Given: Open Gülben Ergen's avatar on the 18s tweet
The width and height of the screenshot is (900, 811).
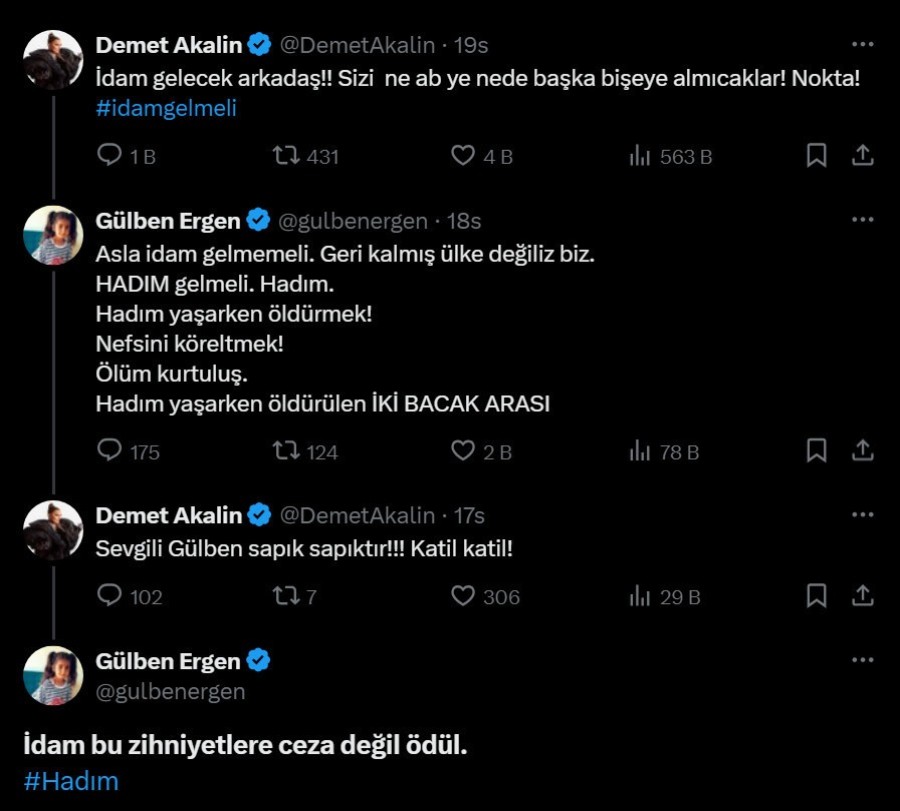Looking at the screenshot, I should click(x=53, y=235).
